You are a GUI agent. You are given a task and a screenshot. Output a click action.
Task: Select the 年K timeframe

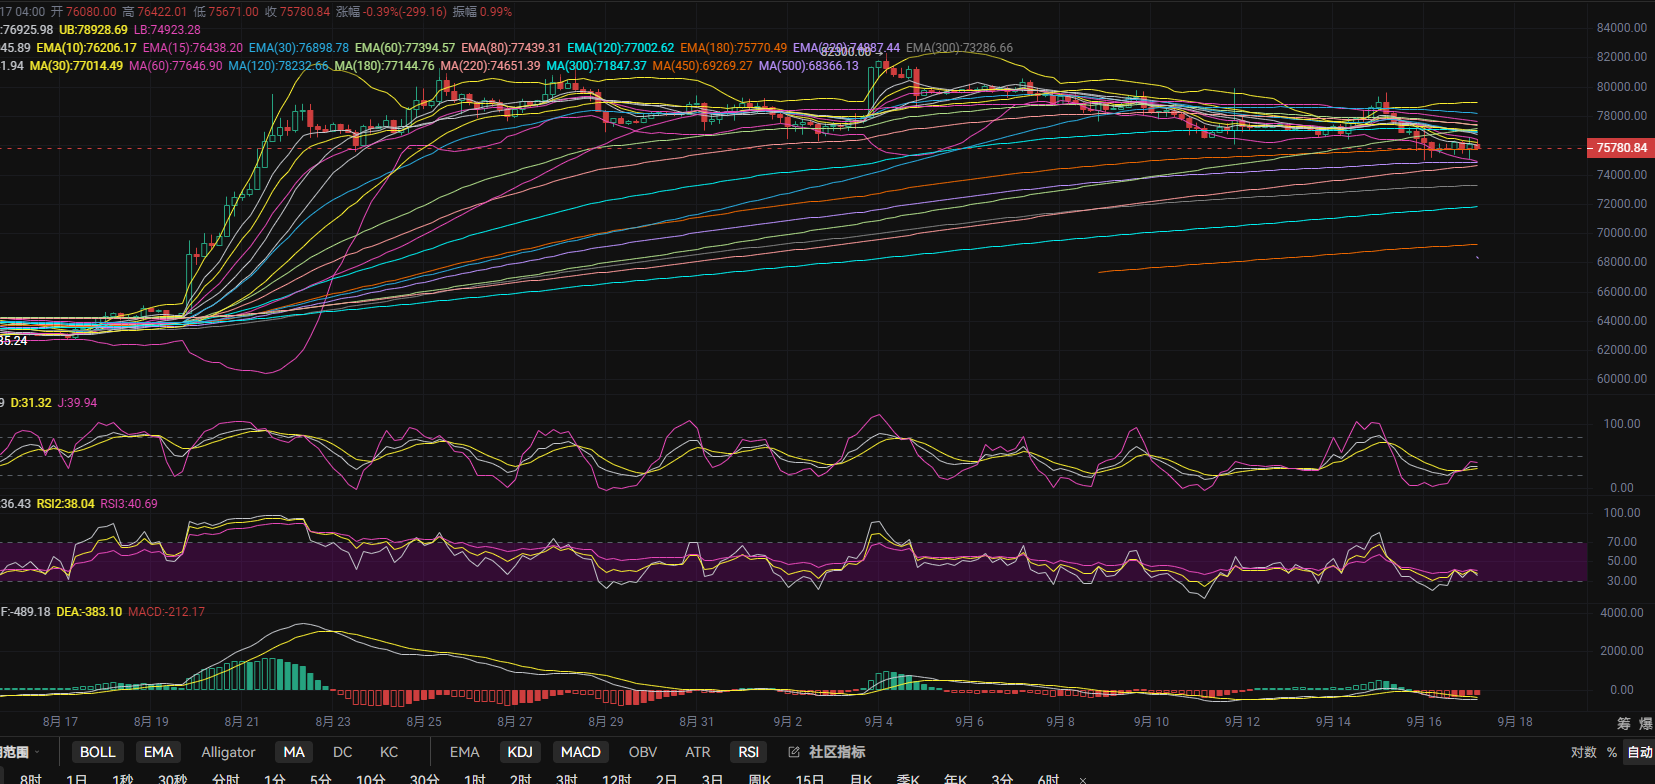point(955,778)
